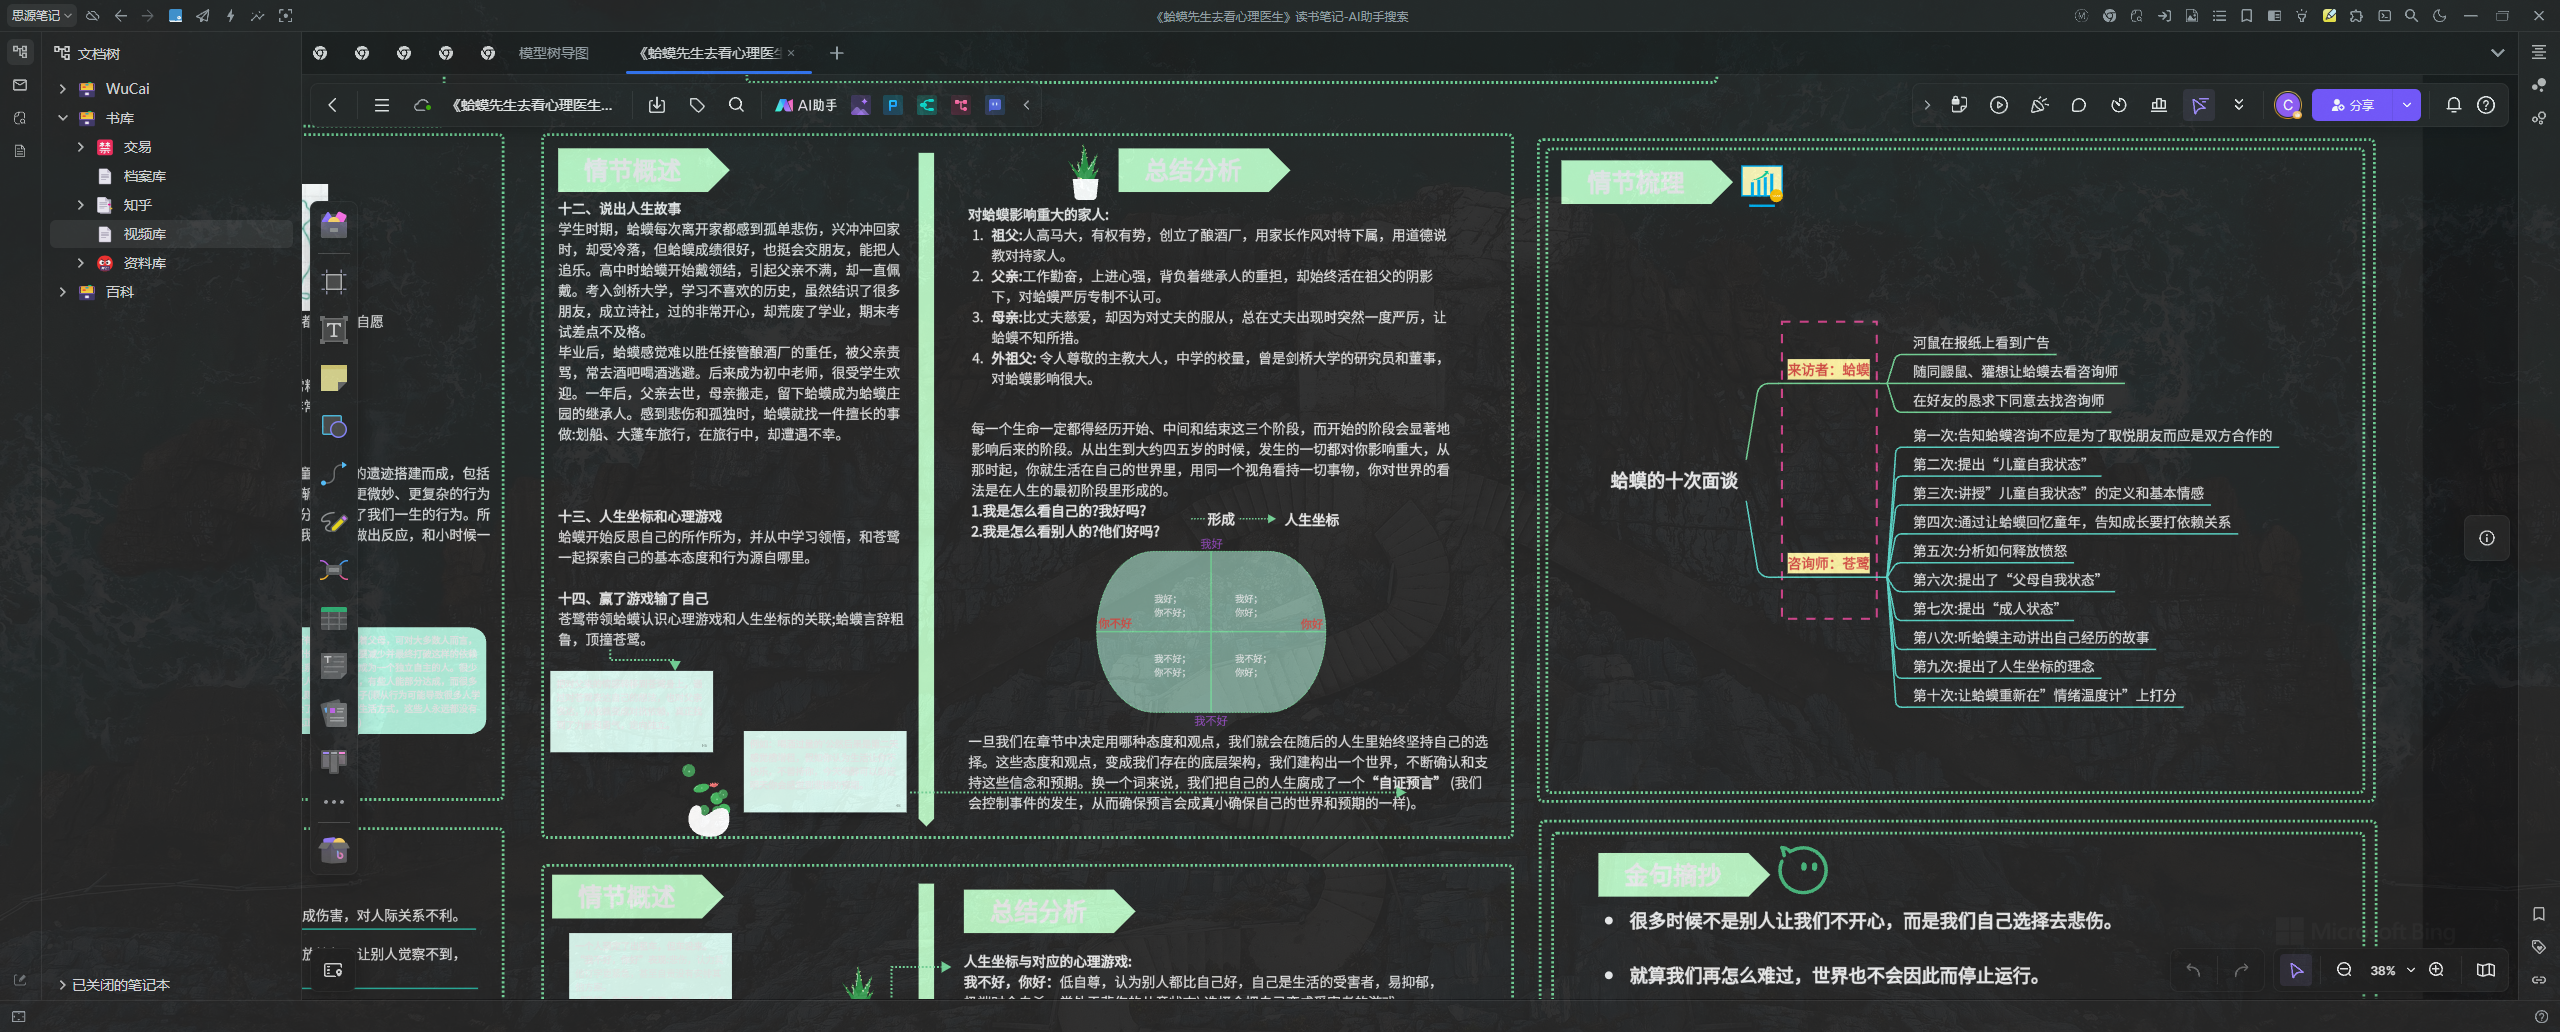Image resolution: width=2560 pixels, height=1032 pixels.
Task: Open the info panel button
Action: (x=2487, y=538)
